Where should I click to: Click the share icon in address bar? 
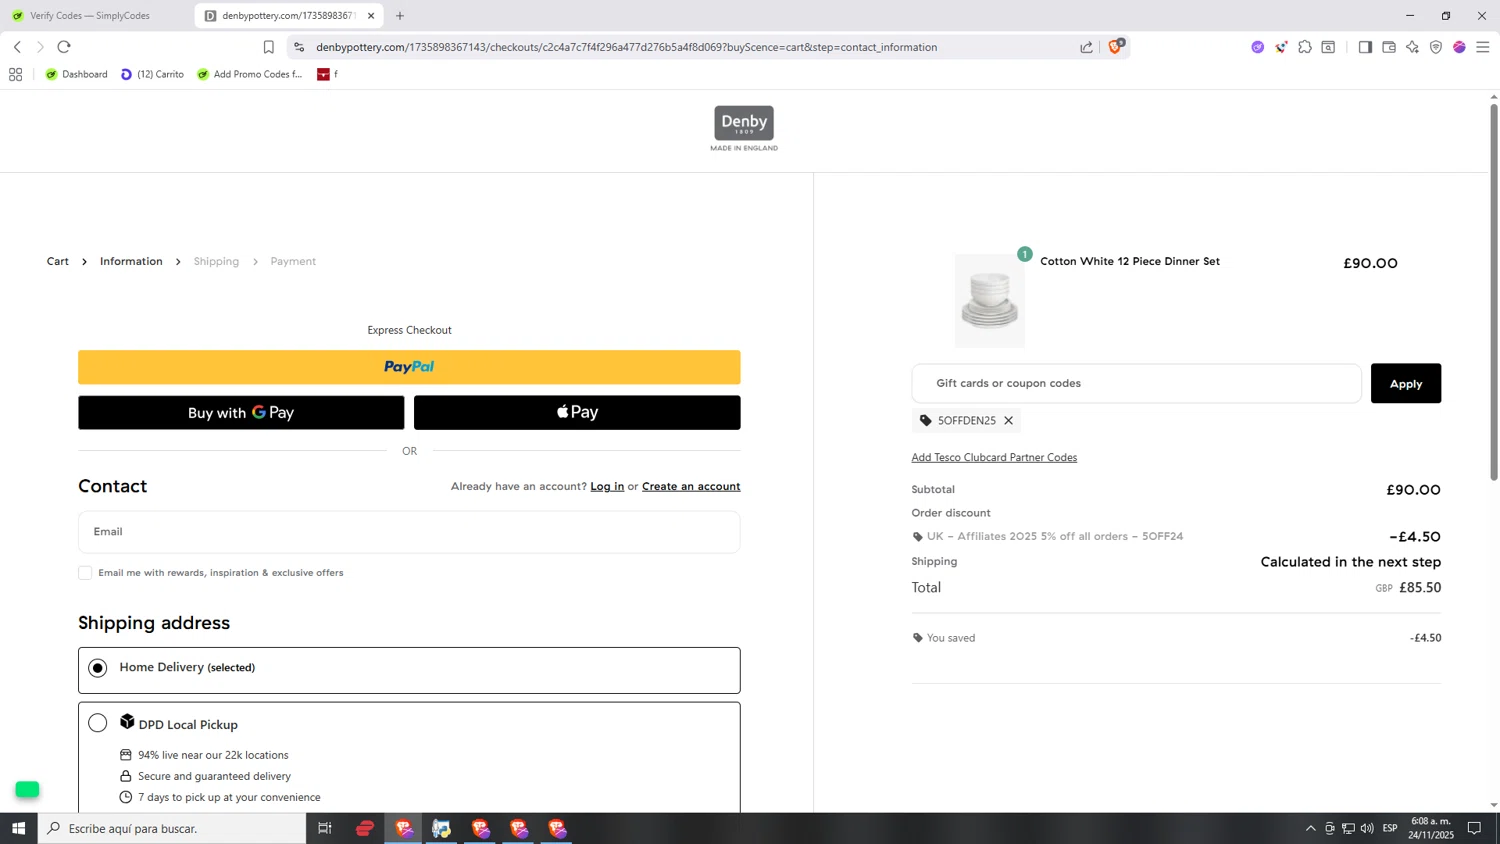[1086, 47]
